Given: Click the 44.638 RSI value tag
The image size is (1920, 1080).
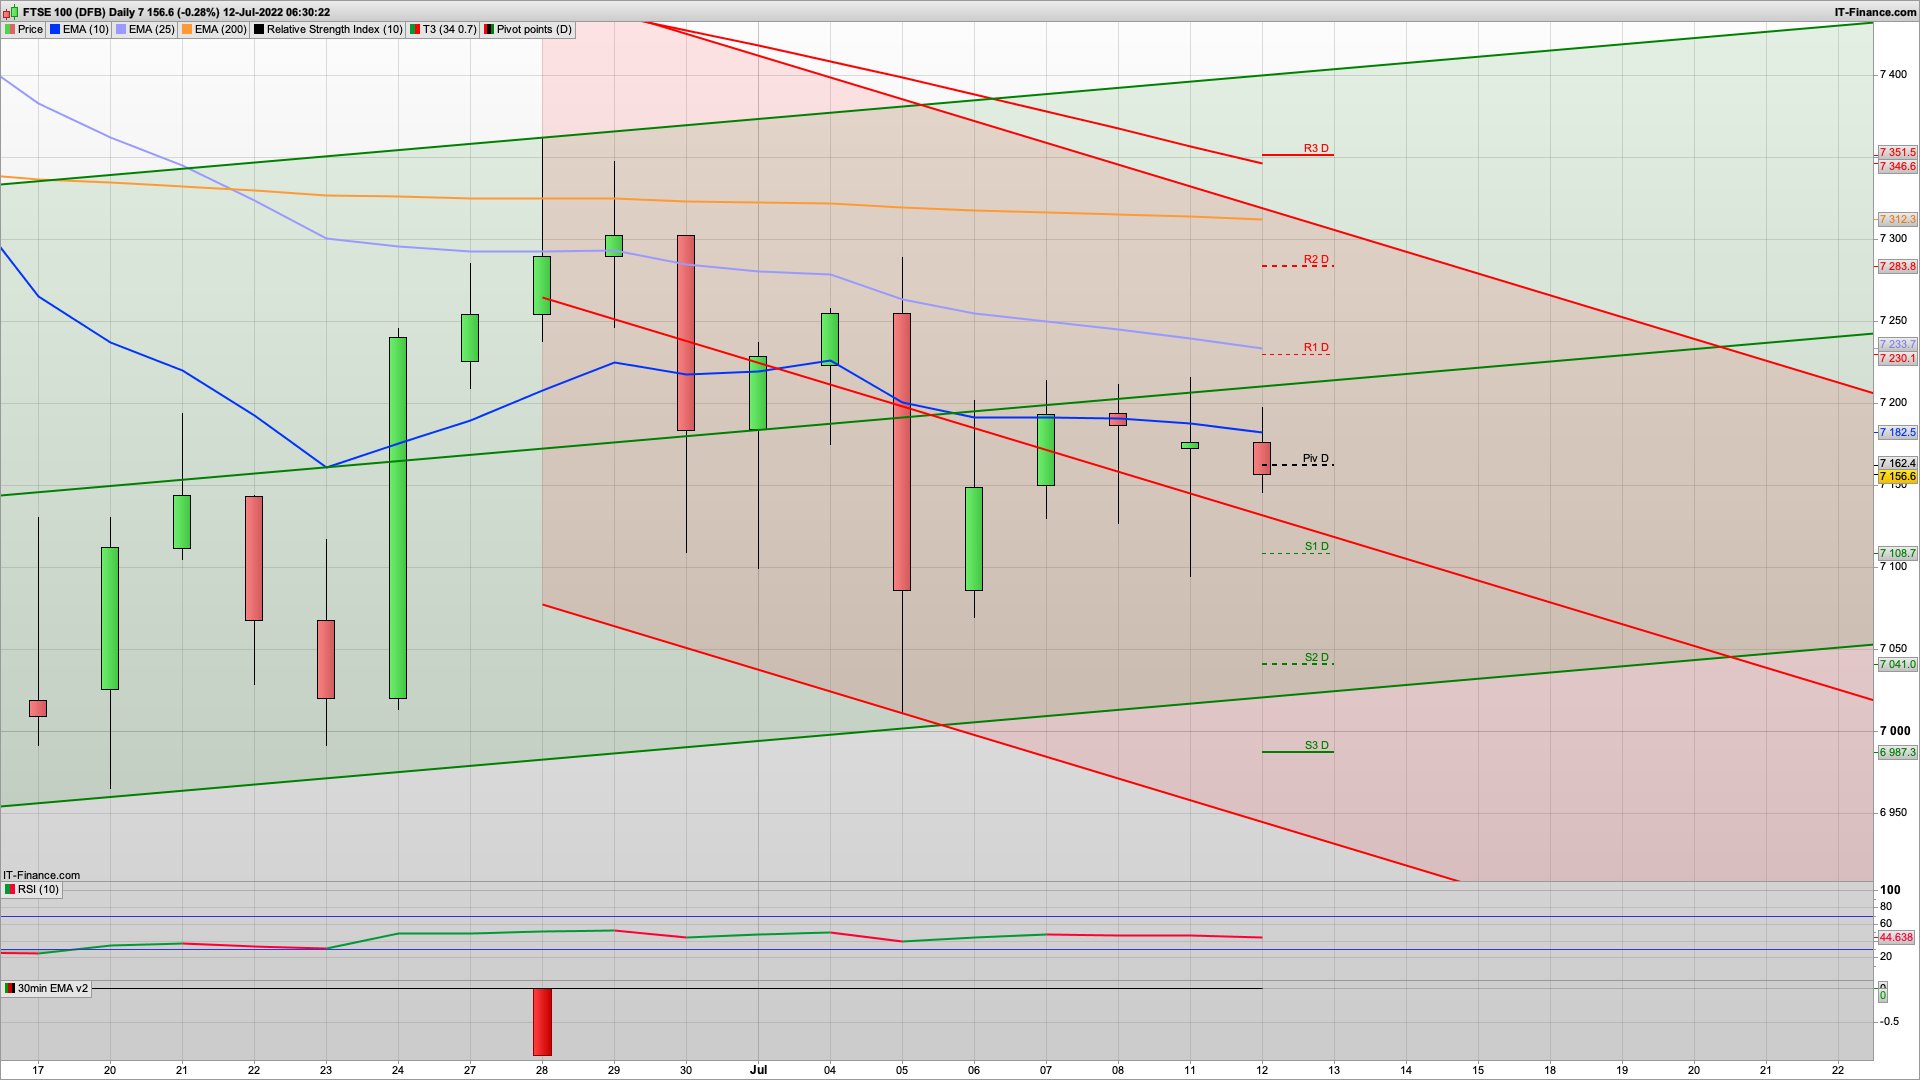Looking at the screenshot, I should [x=1896, y=937].
